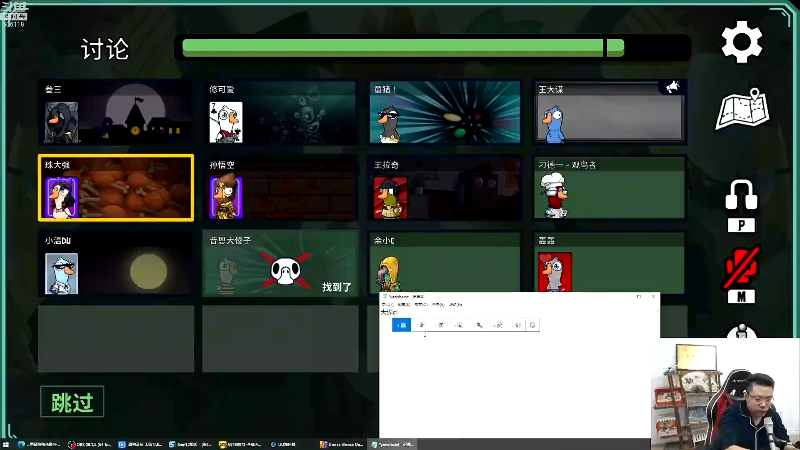Switch to the Notepad taskbar item
800x450 pixels.
(x=392, y=444)
